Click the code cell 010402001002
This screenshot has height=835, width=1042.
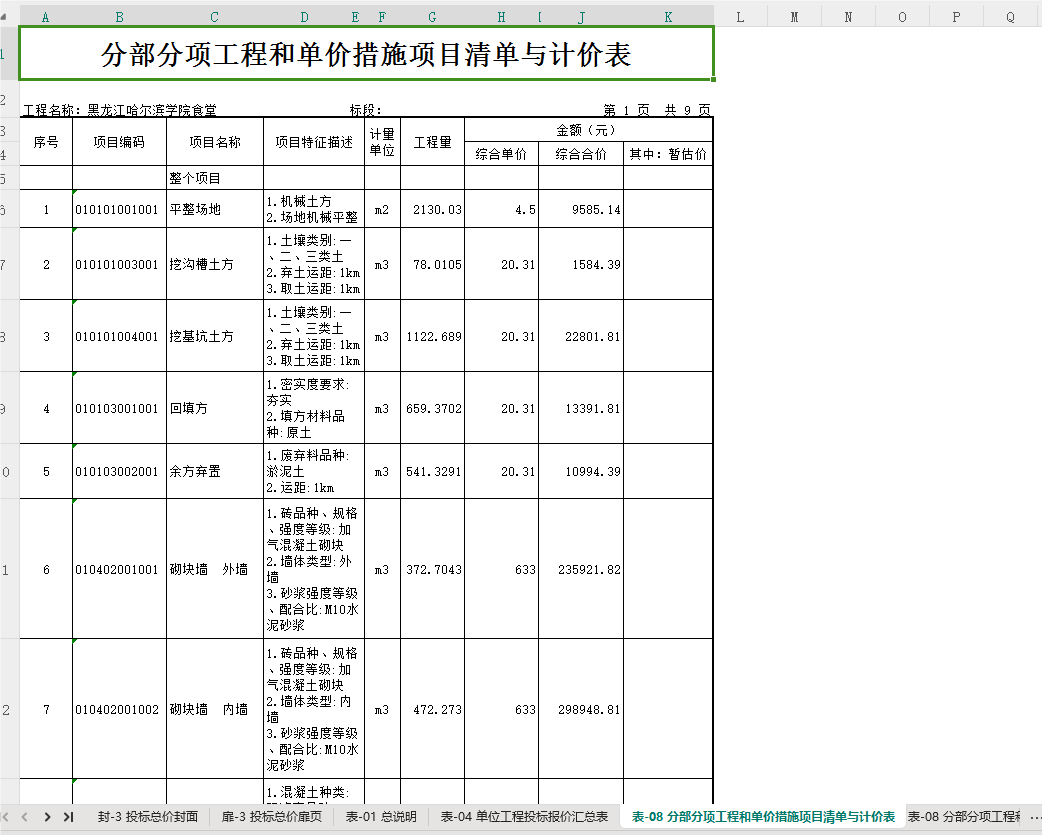[119, 709]
